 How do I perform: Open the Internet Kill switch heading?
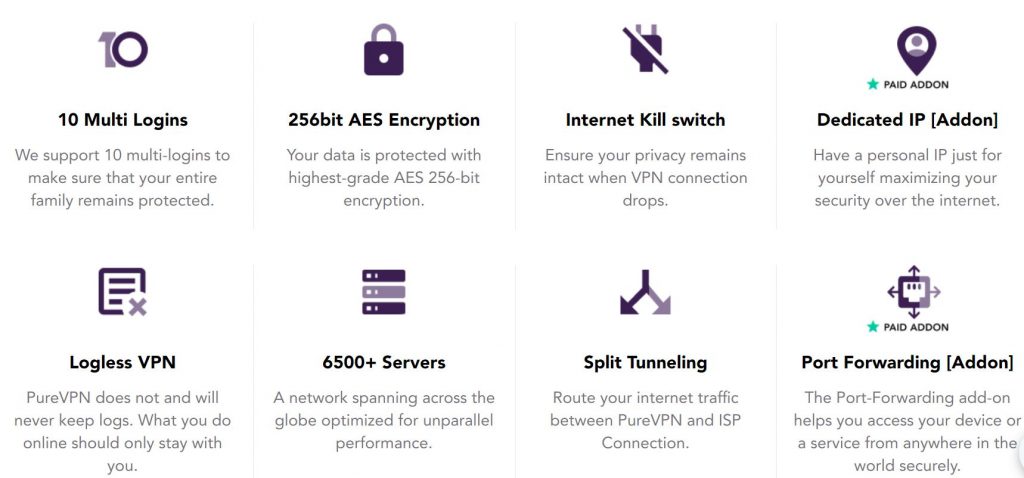coord(645,120)
